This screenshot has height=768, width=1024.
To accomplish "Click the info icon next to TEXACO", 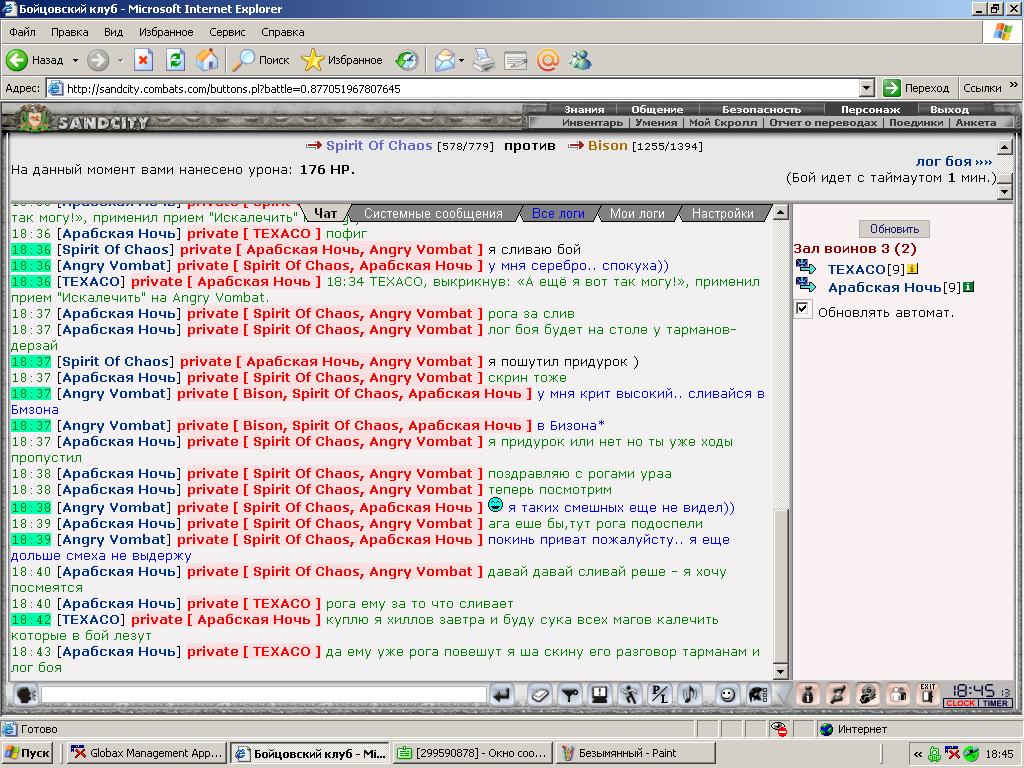I will (912, 268).
